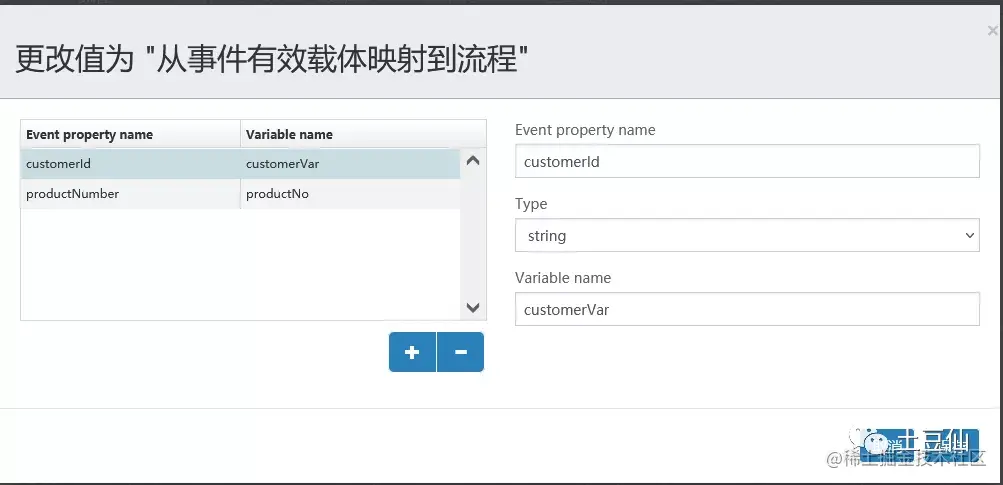Add a new mapping row with plus button
1003x485 pixels.
[x=413, y=352]
